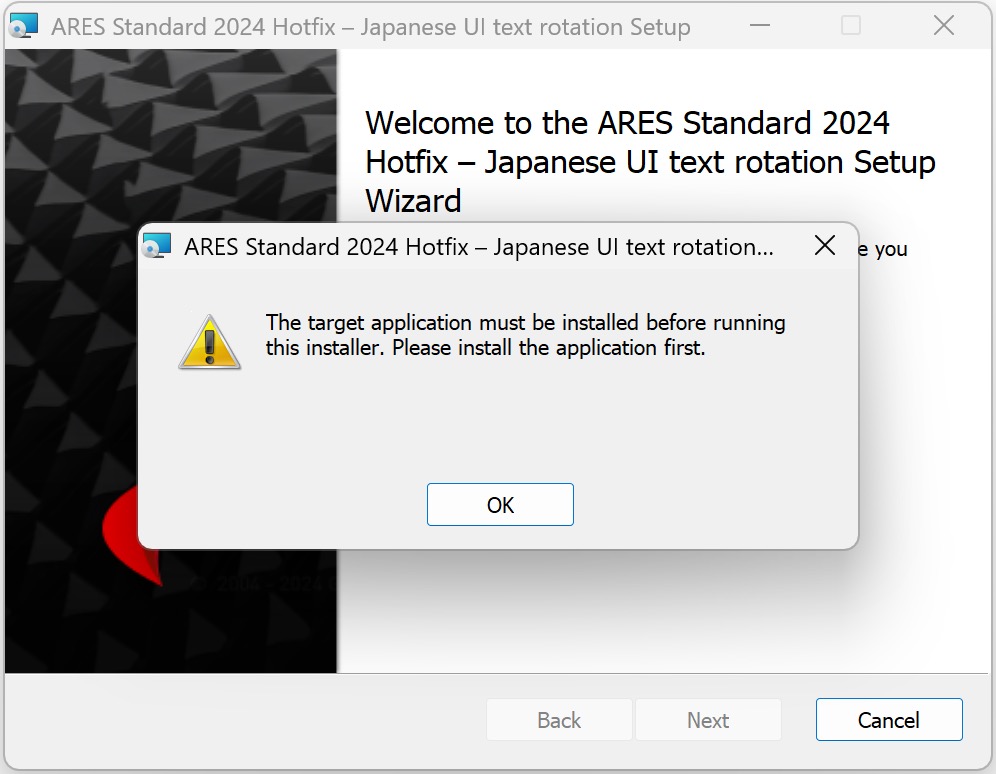Click the warning dialog's title text

click(479, 246)
